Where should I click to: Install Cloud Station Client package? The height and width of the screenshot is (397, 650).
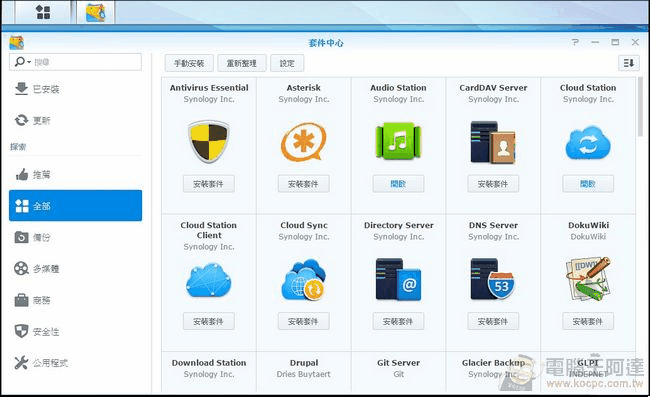click(209, 321)
